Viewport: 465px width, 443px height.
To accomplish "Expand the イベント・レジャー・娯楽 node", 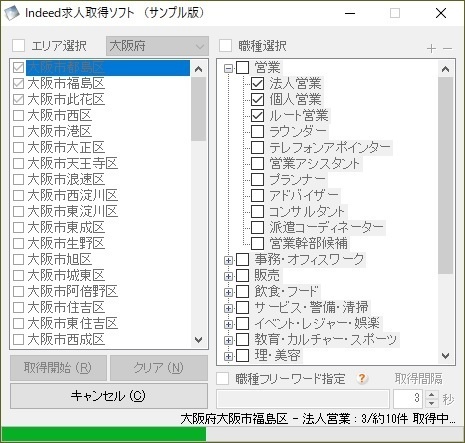I will [x=228, y=324].
